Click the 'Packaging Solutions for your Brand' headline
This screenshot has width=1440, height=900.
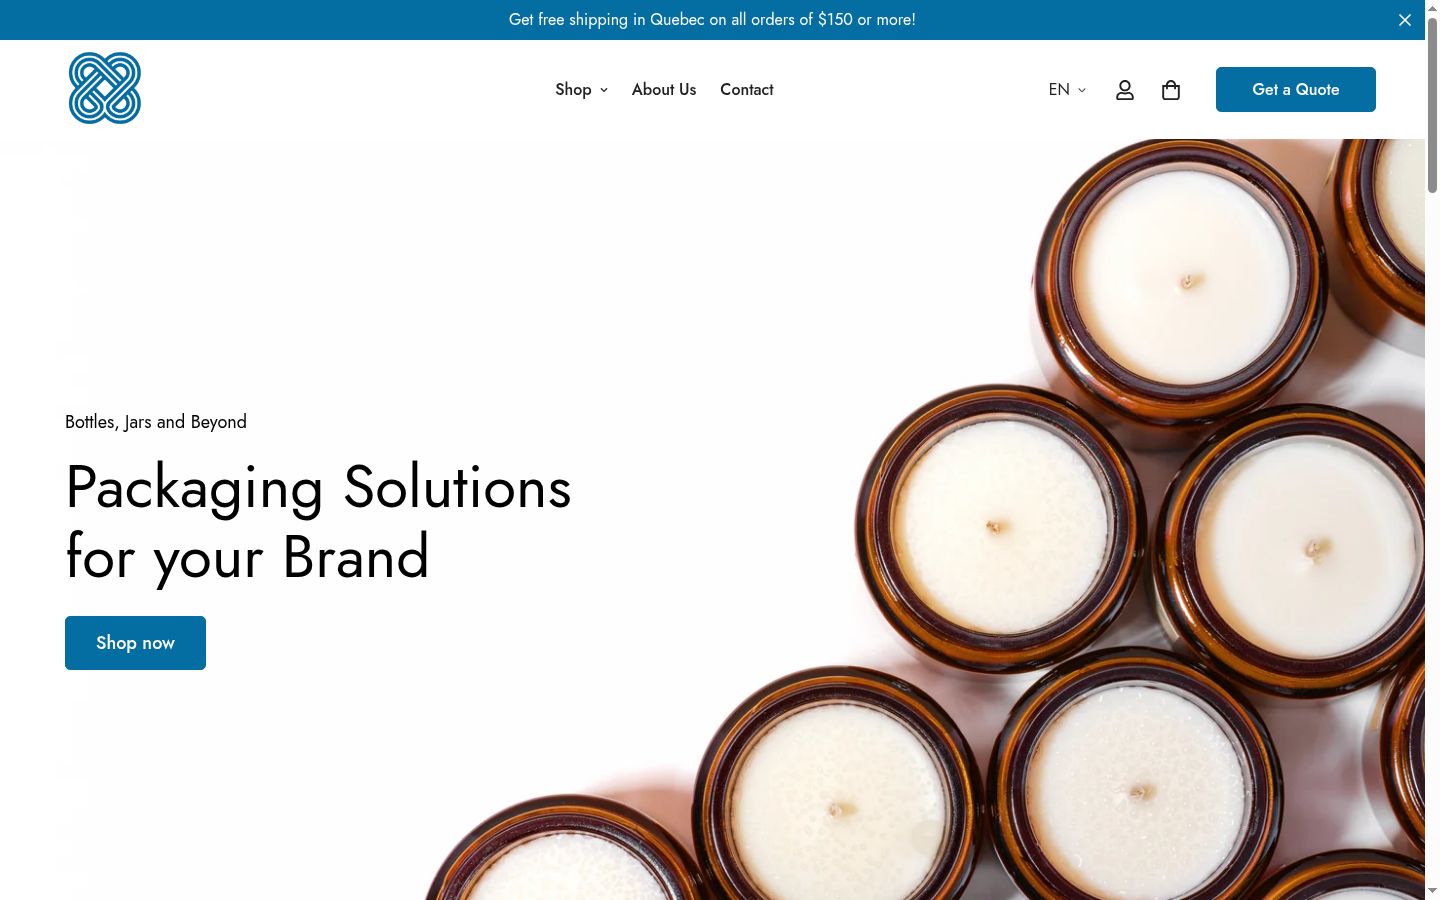(318, 521)
